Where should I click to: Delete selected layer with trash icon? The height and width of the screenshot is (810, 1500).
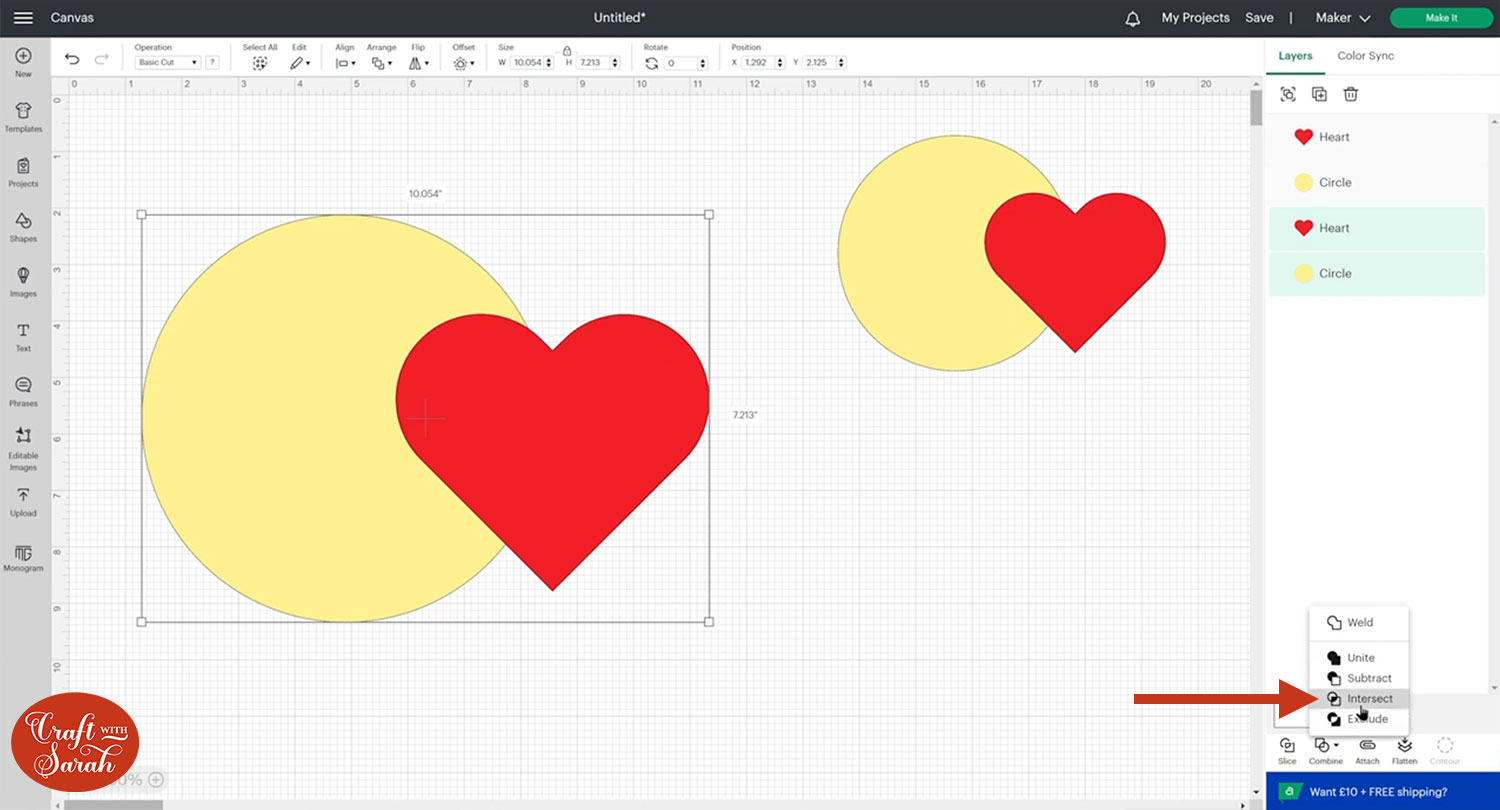[1350, 94]
